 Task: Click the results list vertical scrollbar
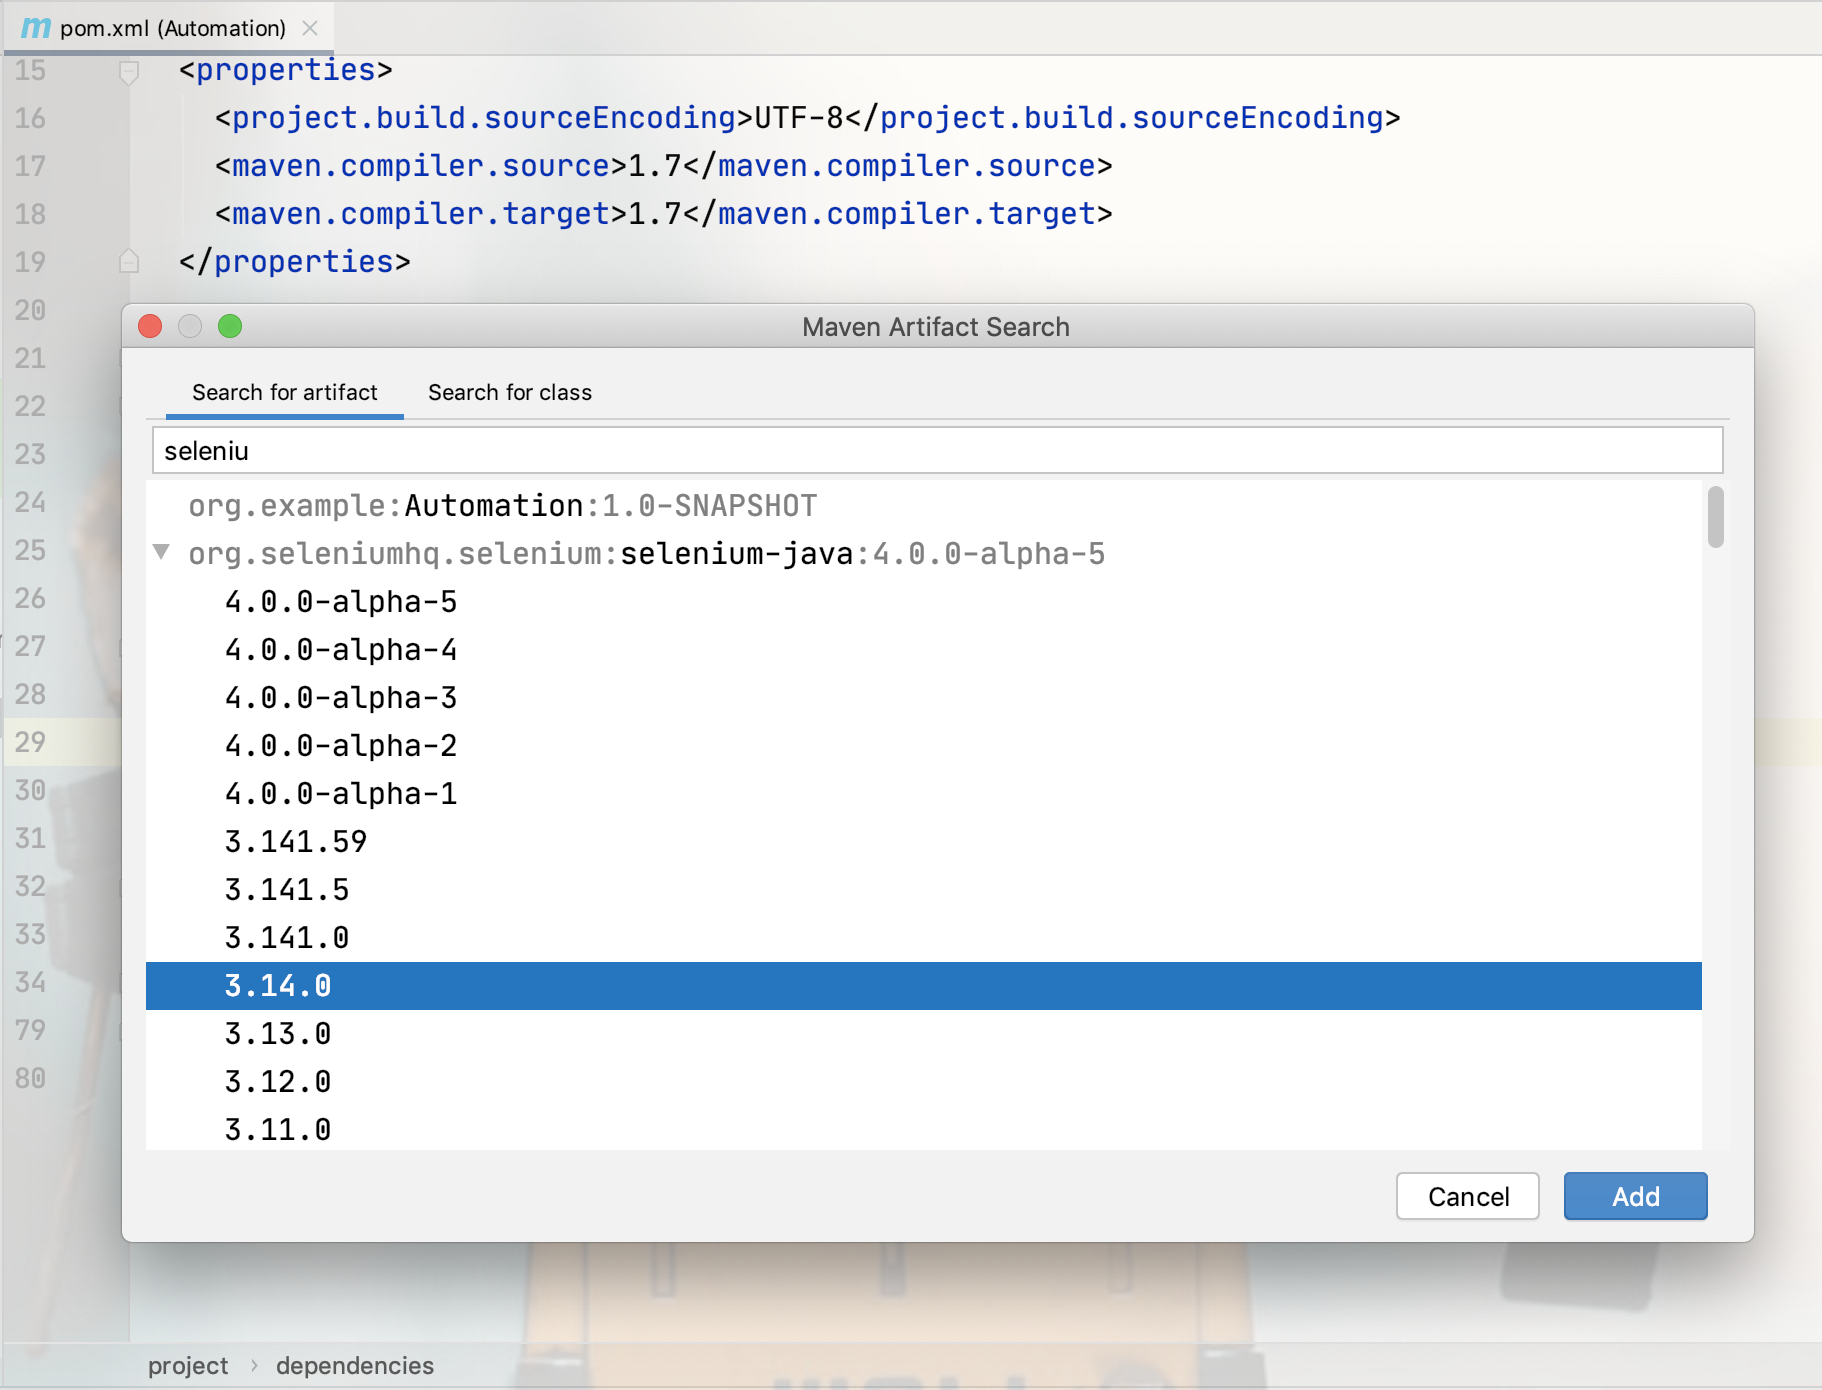click(1715, 518)
